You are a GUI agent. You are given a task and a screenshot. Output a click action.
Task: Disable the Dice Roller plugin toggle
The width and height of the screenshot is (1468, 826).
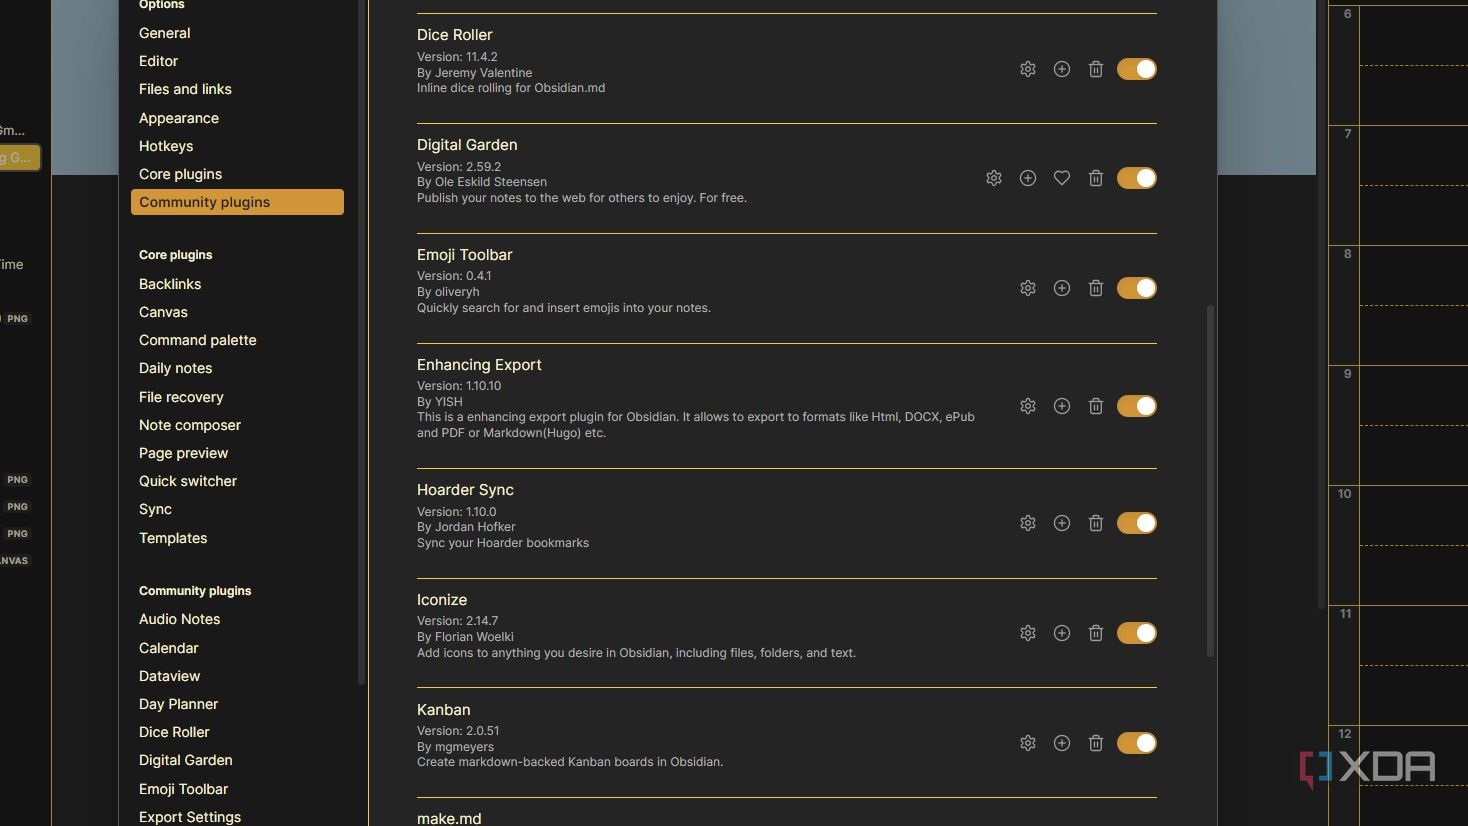coord(1136,69)
